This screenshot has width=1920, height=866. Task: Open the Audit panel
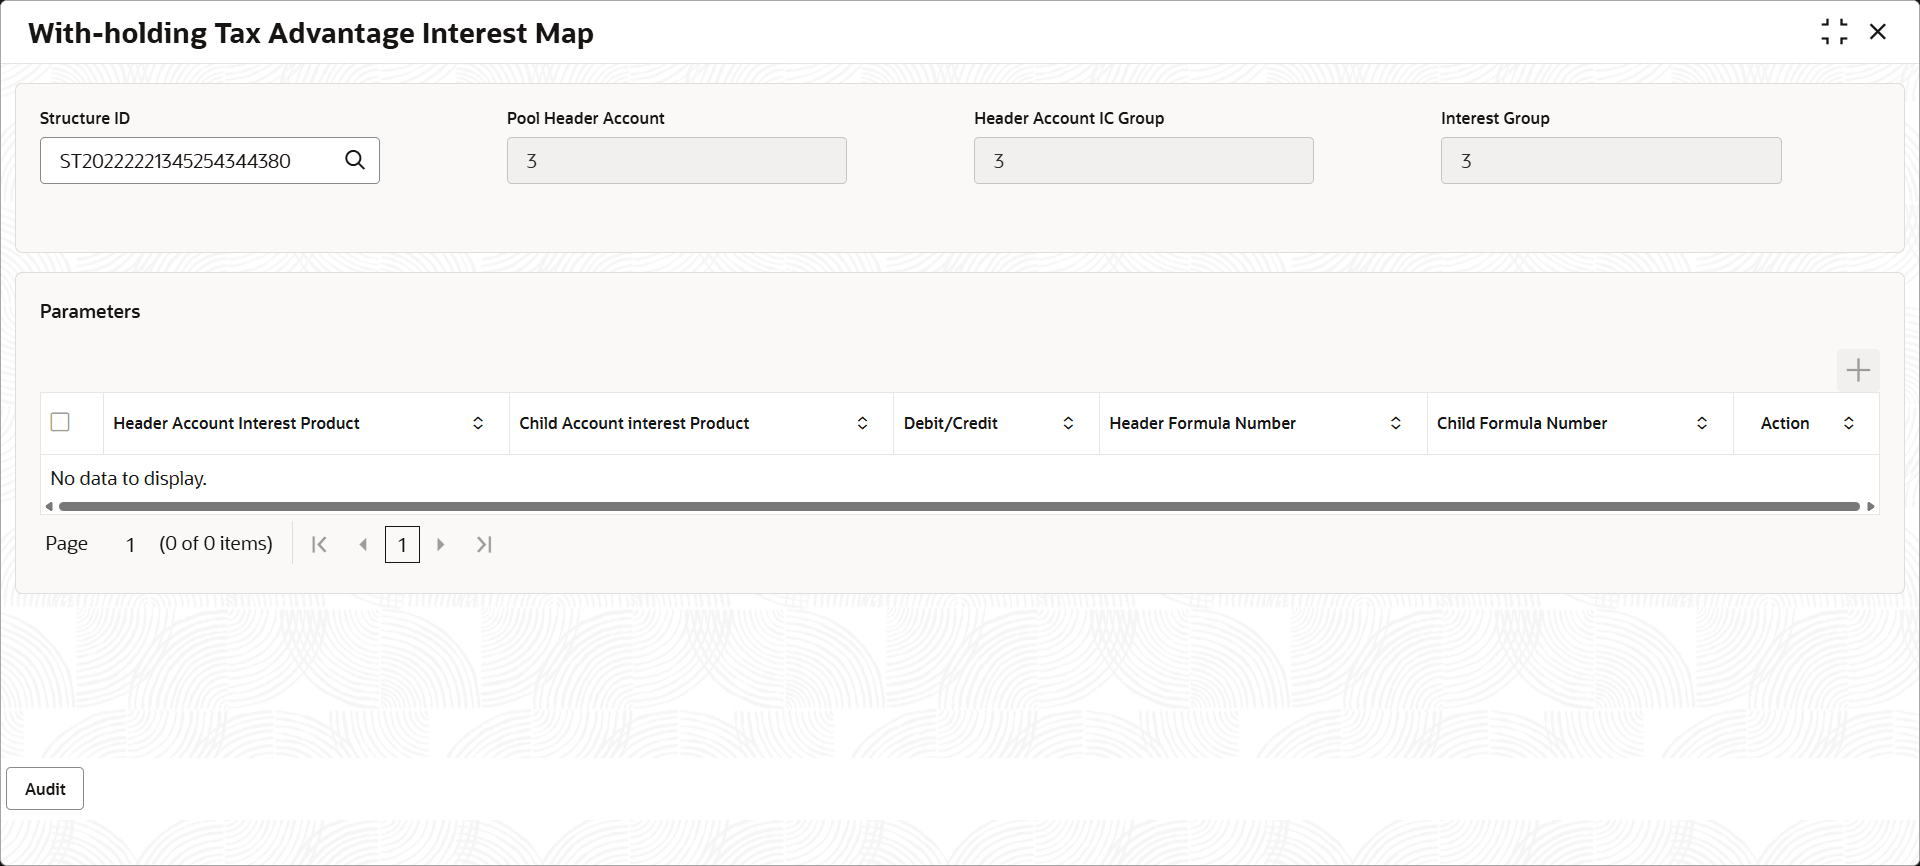(45, 789)
